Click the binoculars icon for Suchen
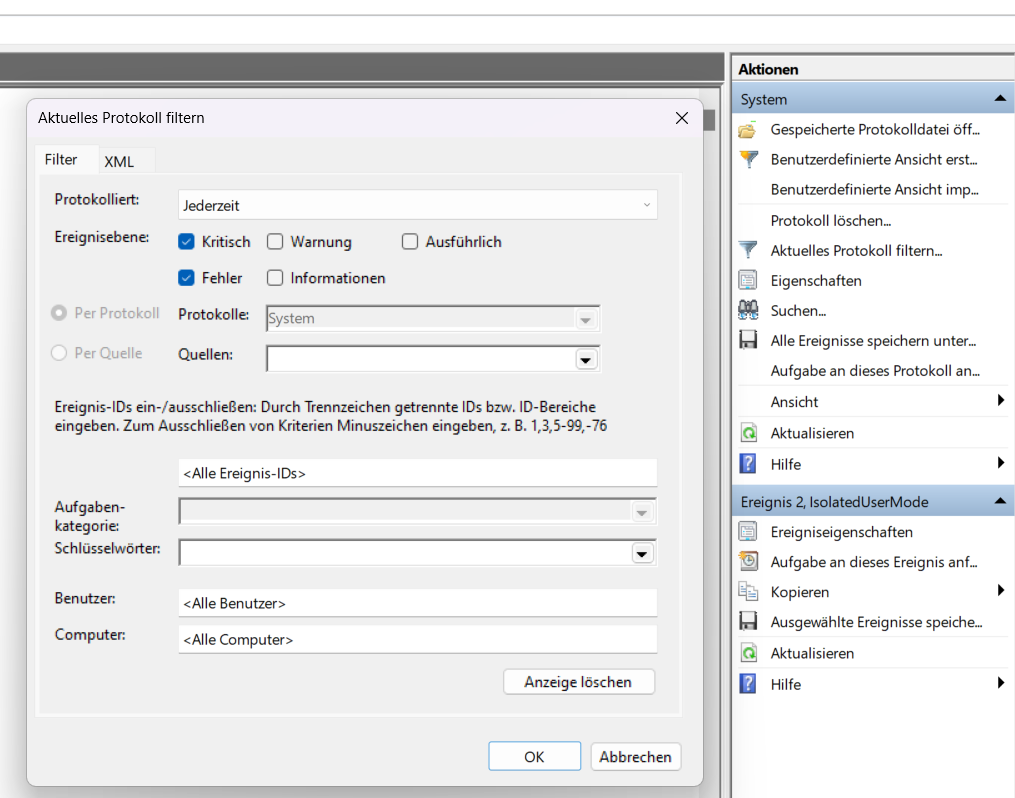This screenshot has width=1015, height=798. click(748, 311)
